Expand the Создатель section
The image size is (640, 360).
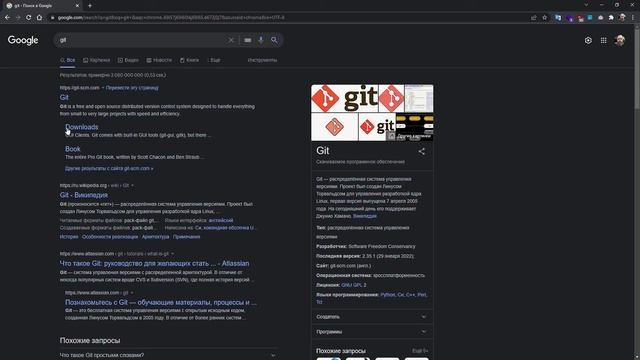372,317
